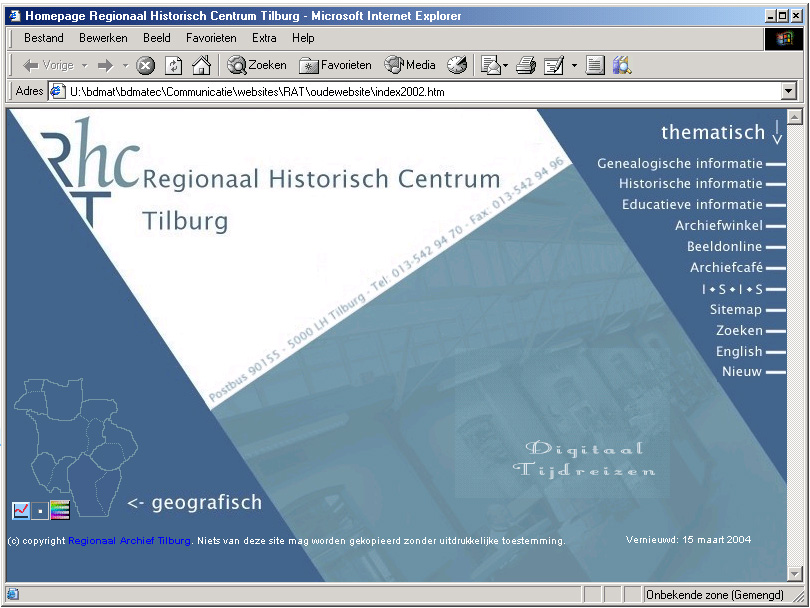Click the Regionaal Archief Tilburg hyperlink
This screenshot has width=810, height=608.
(129, 541)
